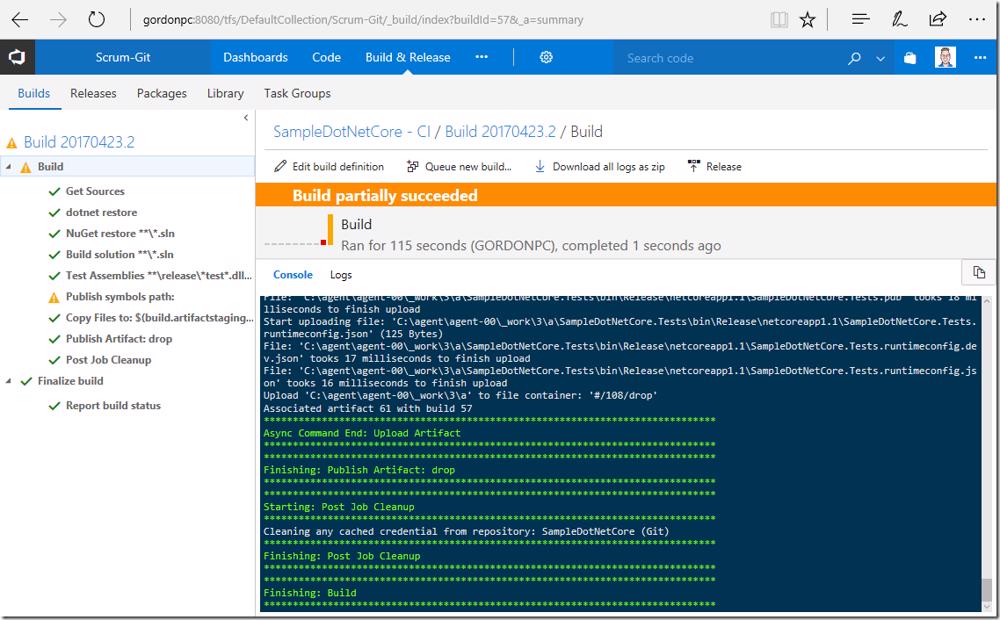Click the warning icon beside Build 20170423.2
1000x620 pixels.
coord(11,143)
